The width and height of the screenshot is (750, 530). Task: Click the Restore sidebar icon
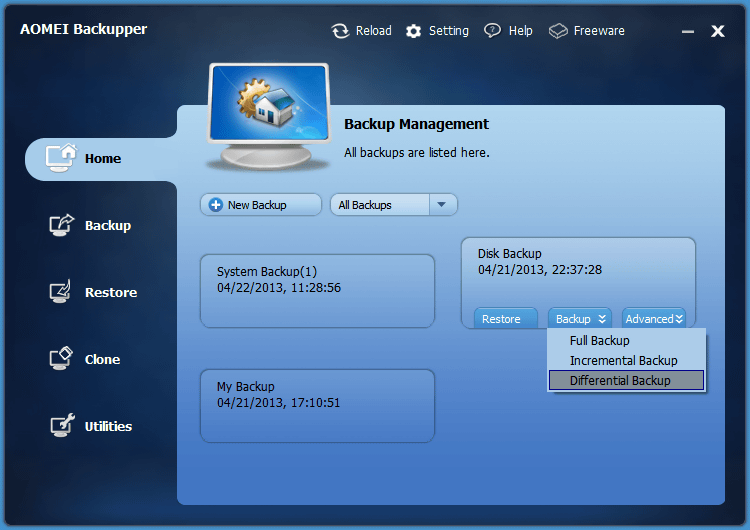coord(61,291)
